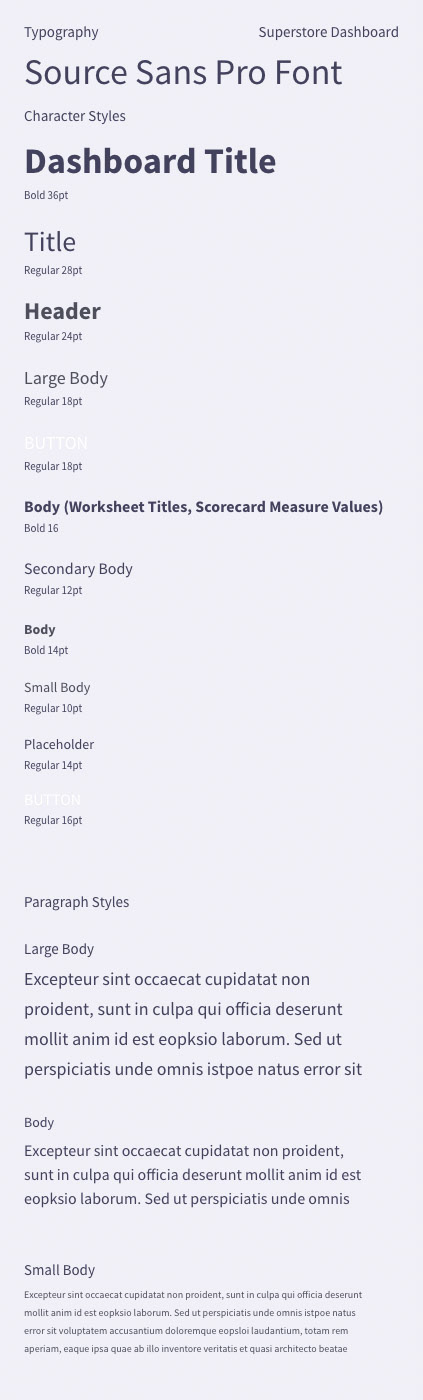Image resolution: width=423 pixels, height=1400 pixels.
Task: Click the Typography label at top
Action: click(61, 32)
